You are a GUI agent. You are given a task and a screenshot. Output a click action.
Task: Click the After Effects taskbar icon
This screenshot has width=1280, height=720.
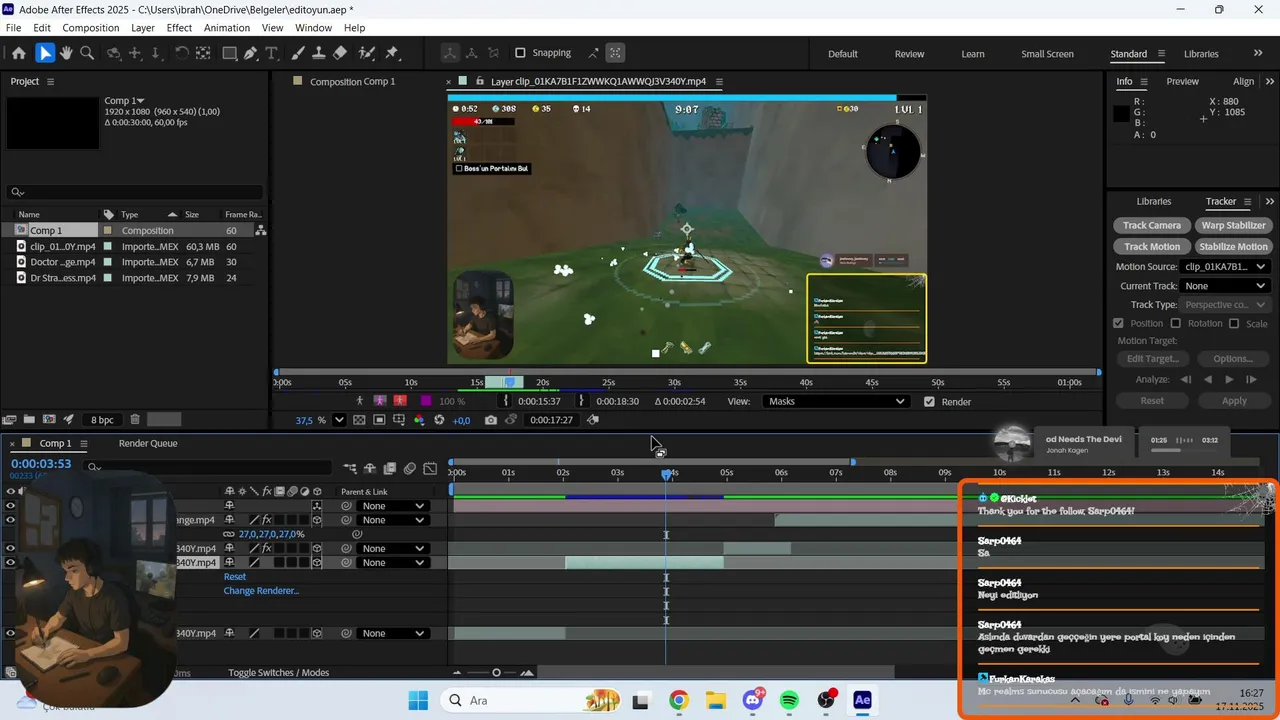(x=862, y=700)
